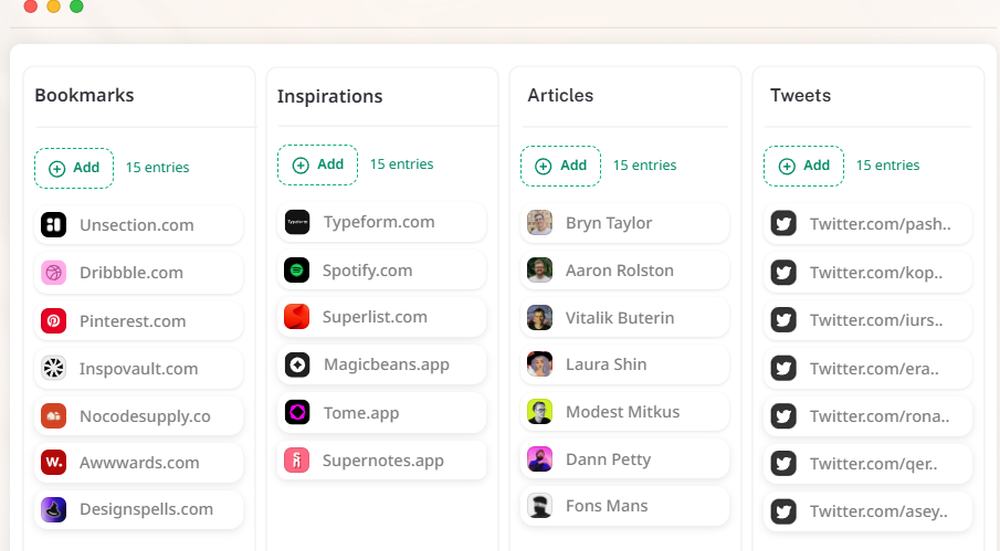The height and width of the screenshot is (551, 1000).
Task: Add a new entry to Bookmarks
Action: (74, 168)
